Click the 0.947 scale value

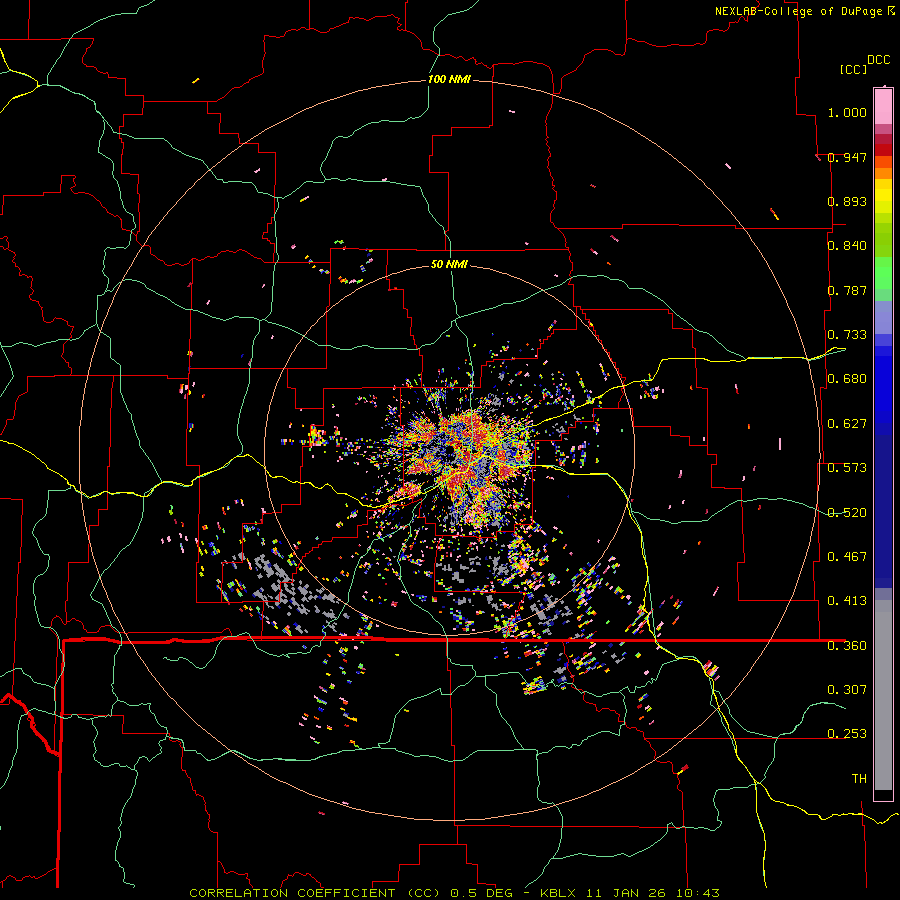pos(847,157)
